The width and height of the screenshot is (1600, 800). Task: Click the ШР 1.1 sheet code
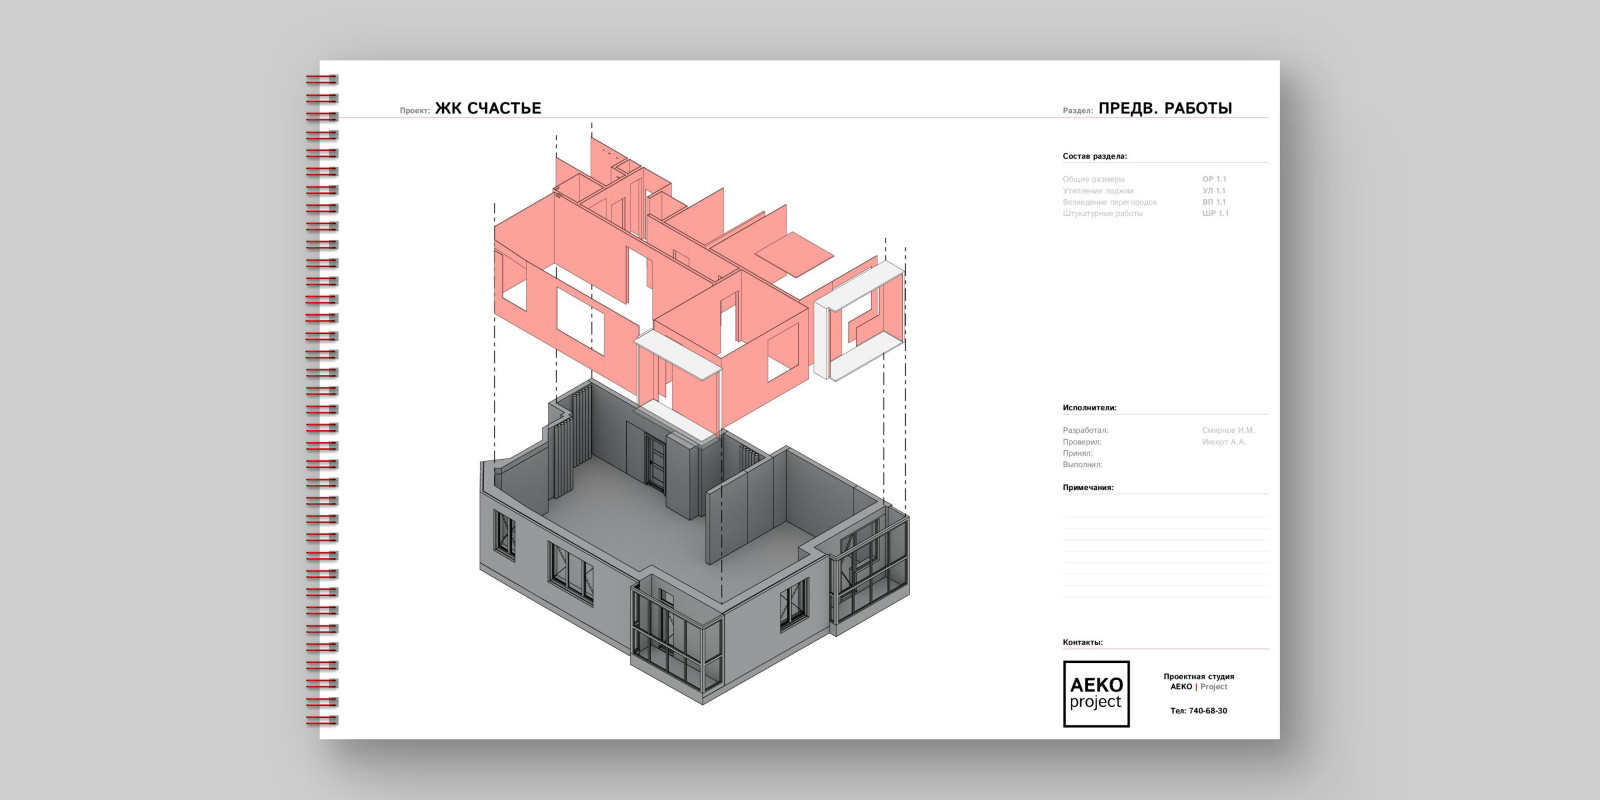(x=1215, y=214)
